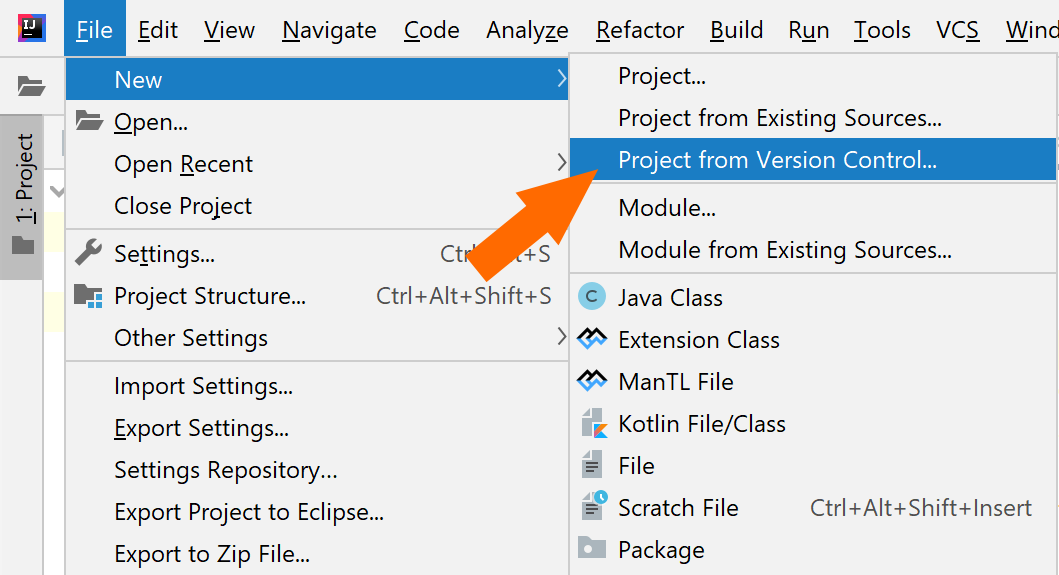Viewport: 1059px width, 575px height.
Task: Expand the New submenu arrow
Action: click(x=562, y=79)
